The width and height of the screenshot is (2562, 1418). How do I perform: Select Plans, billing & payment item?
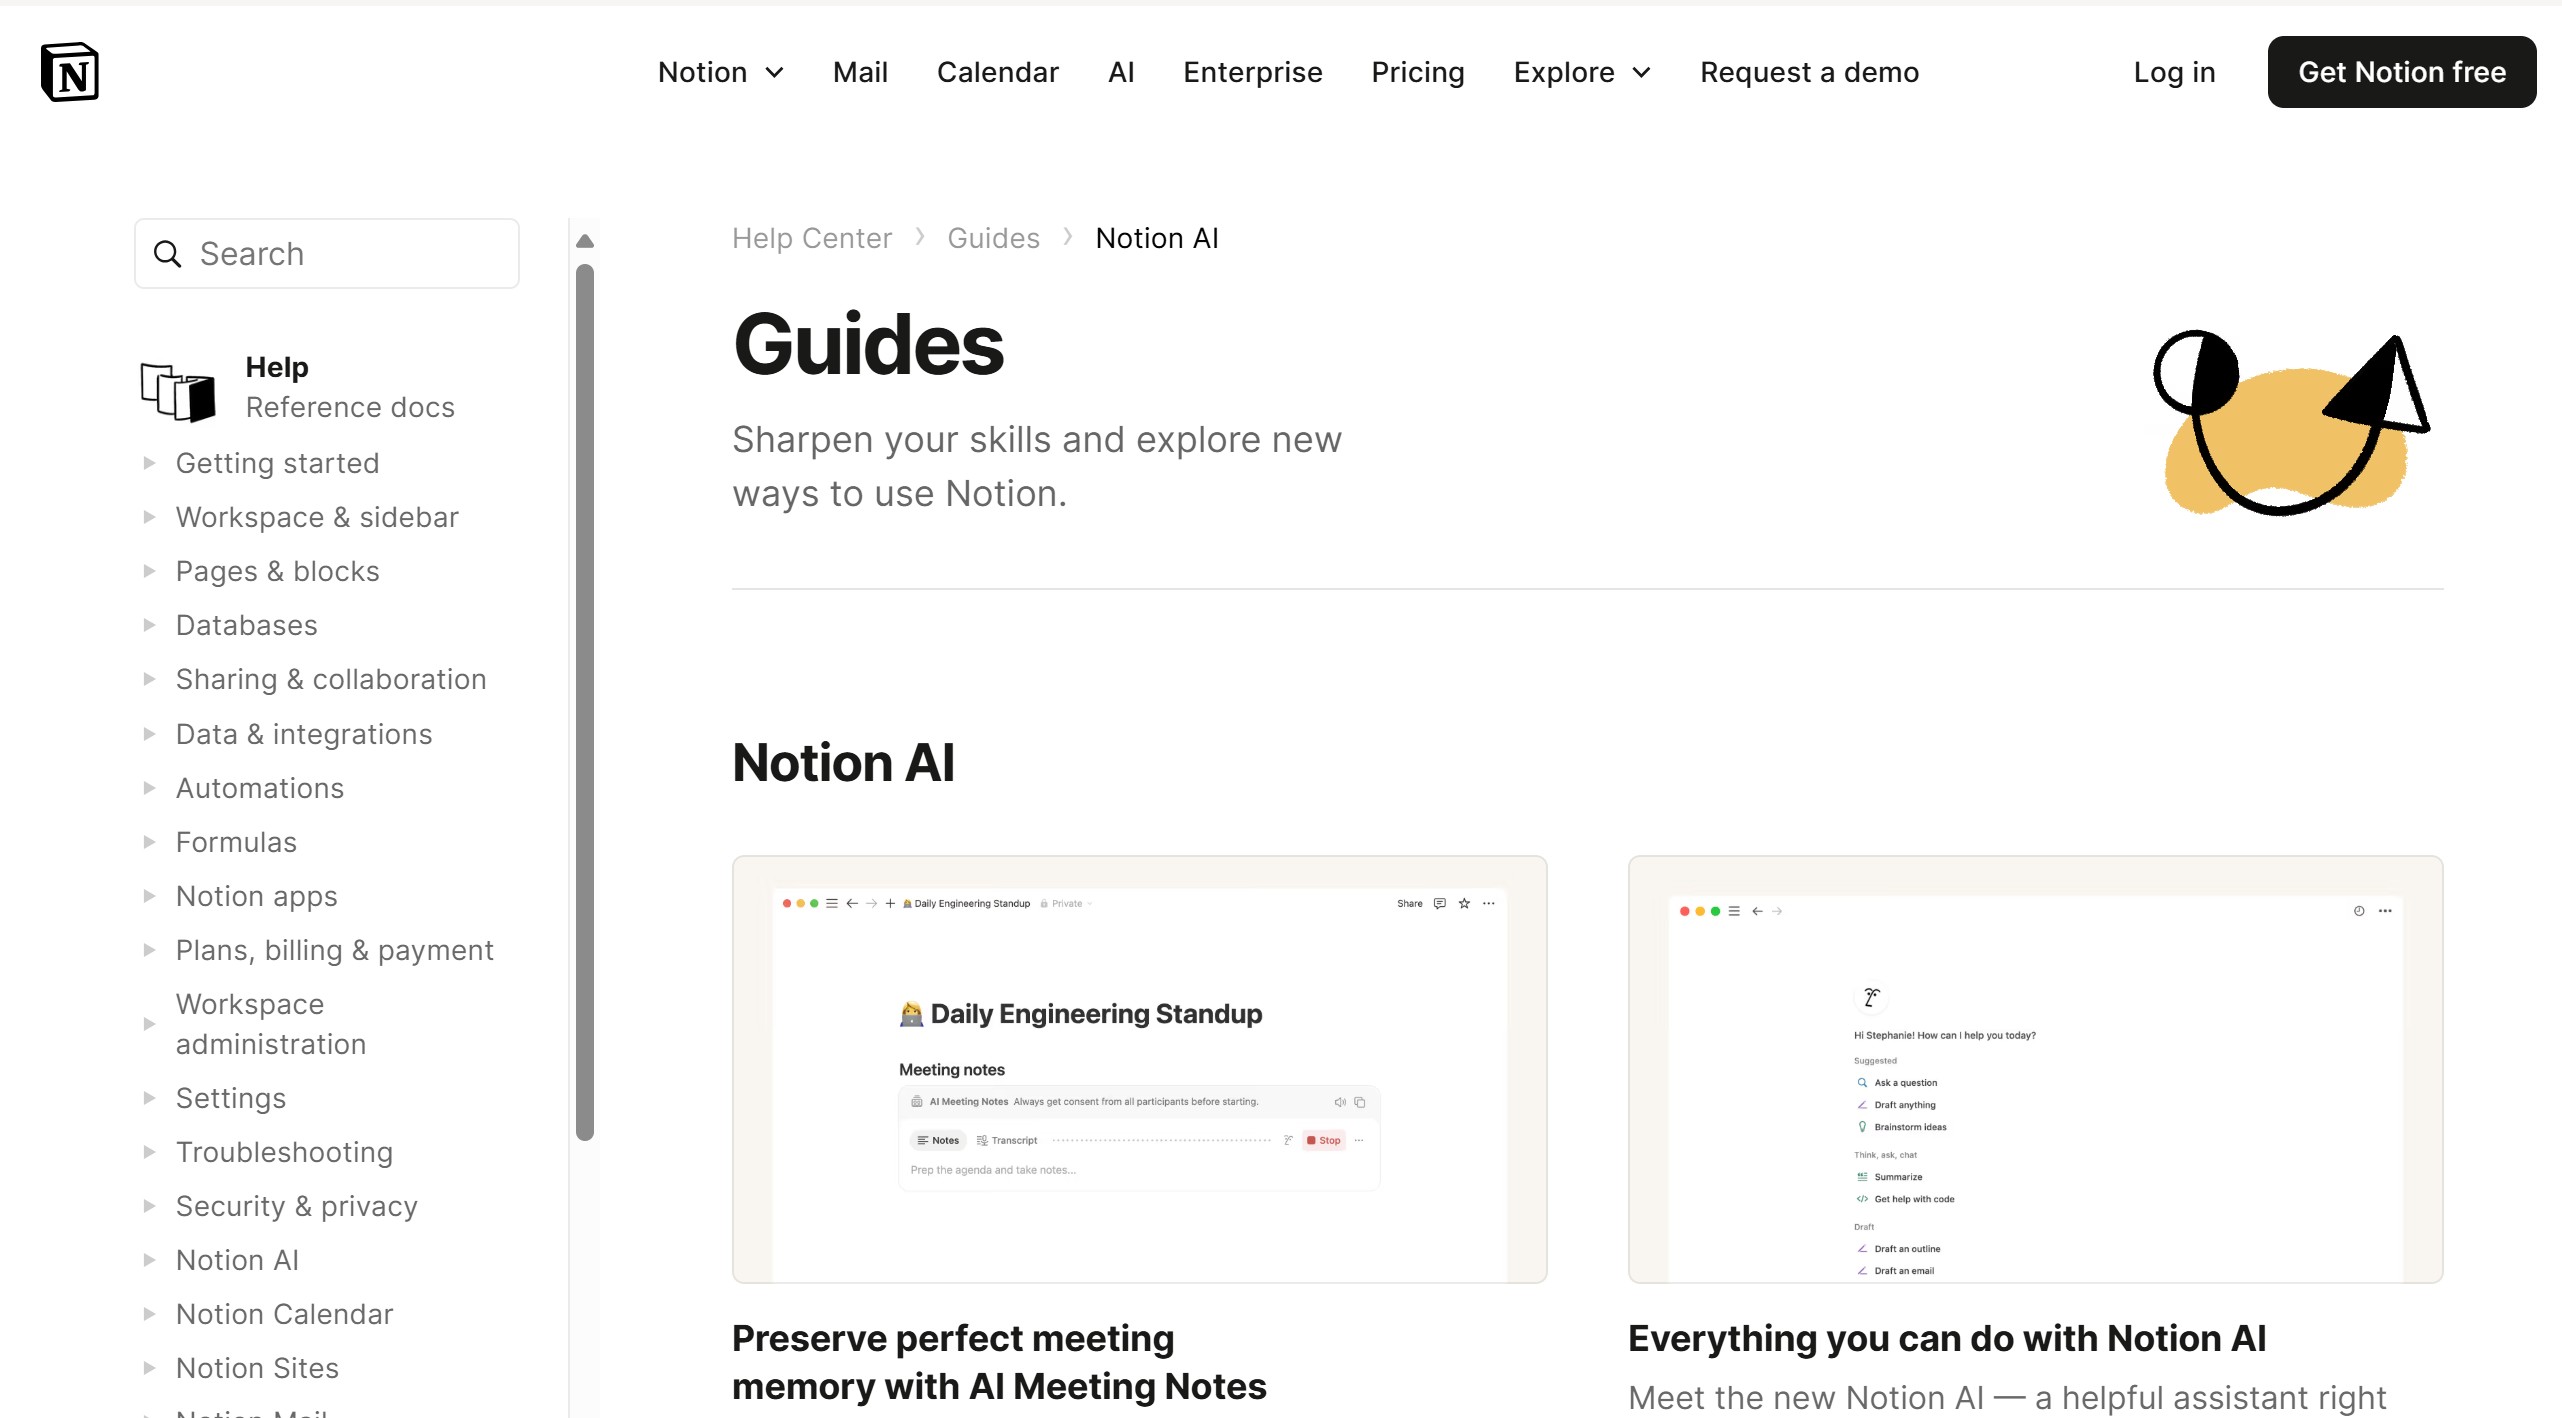(x=334, y=950)
